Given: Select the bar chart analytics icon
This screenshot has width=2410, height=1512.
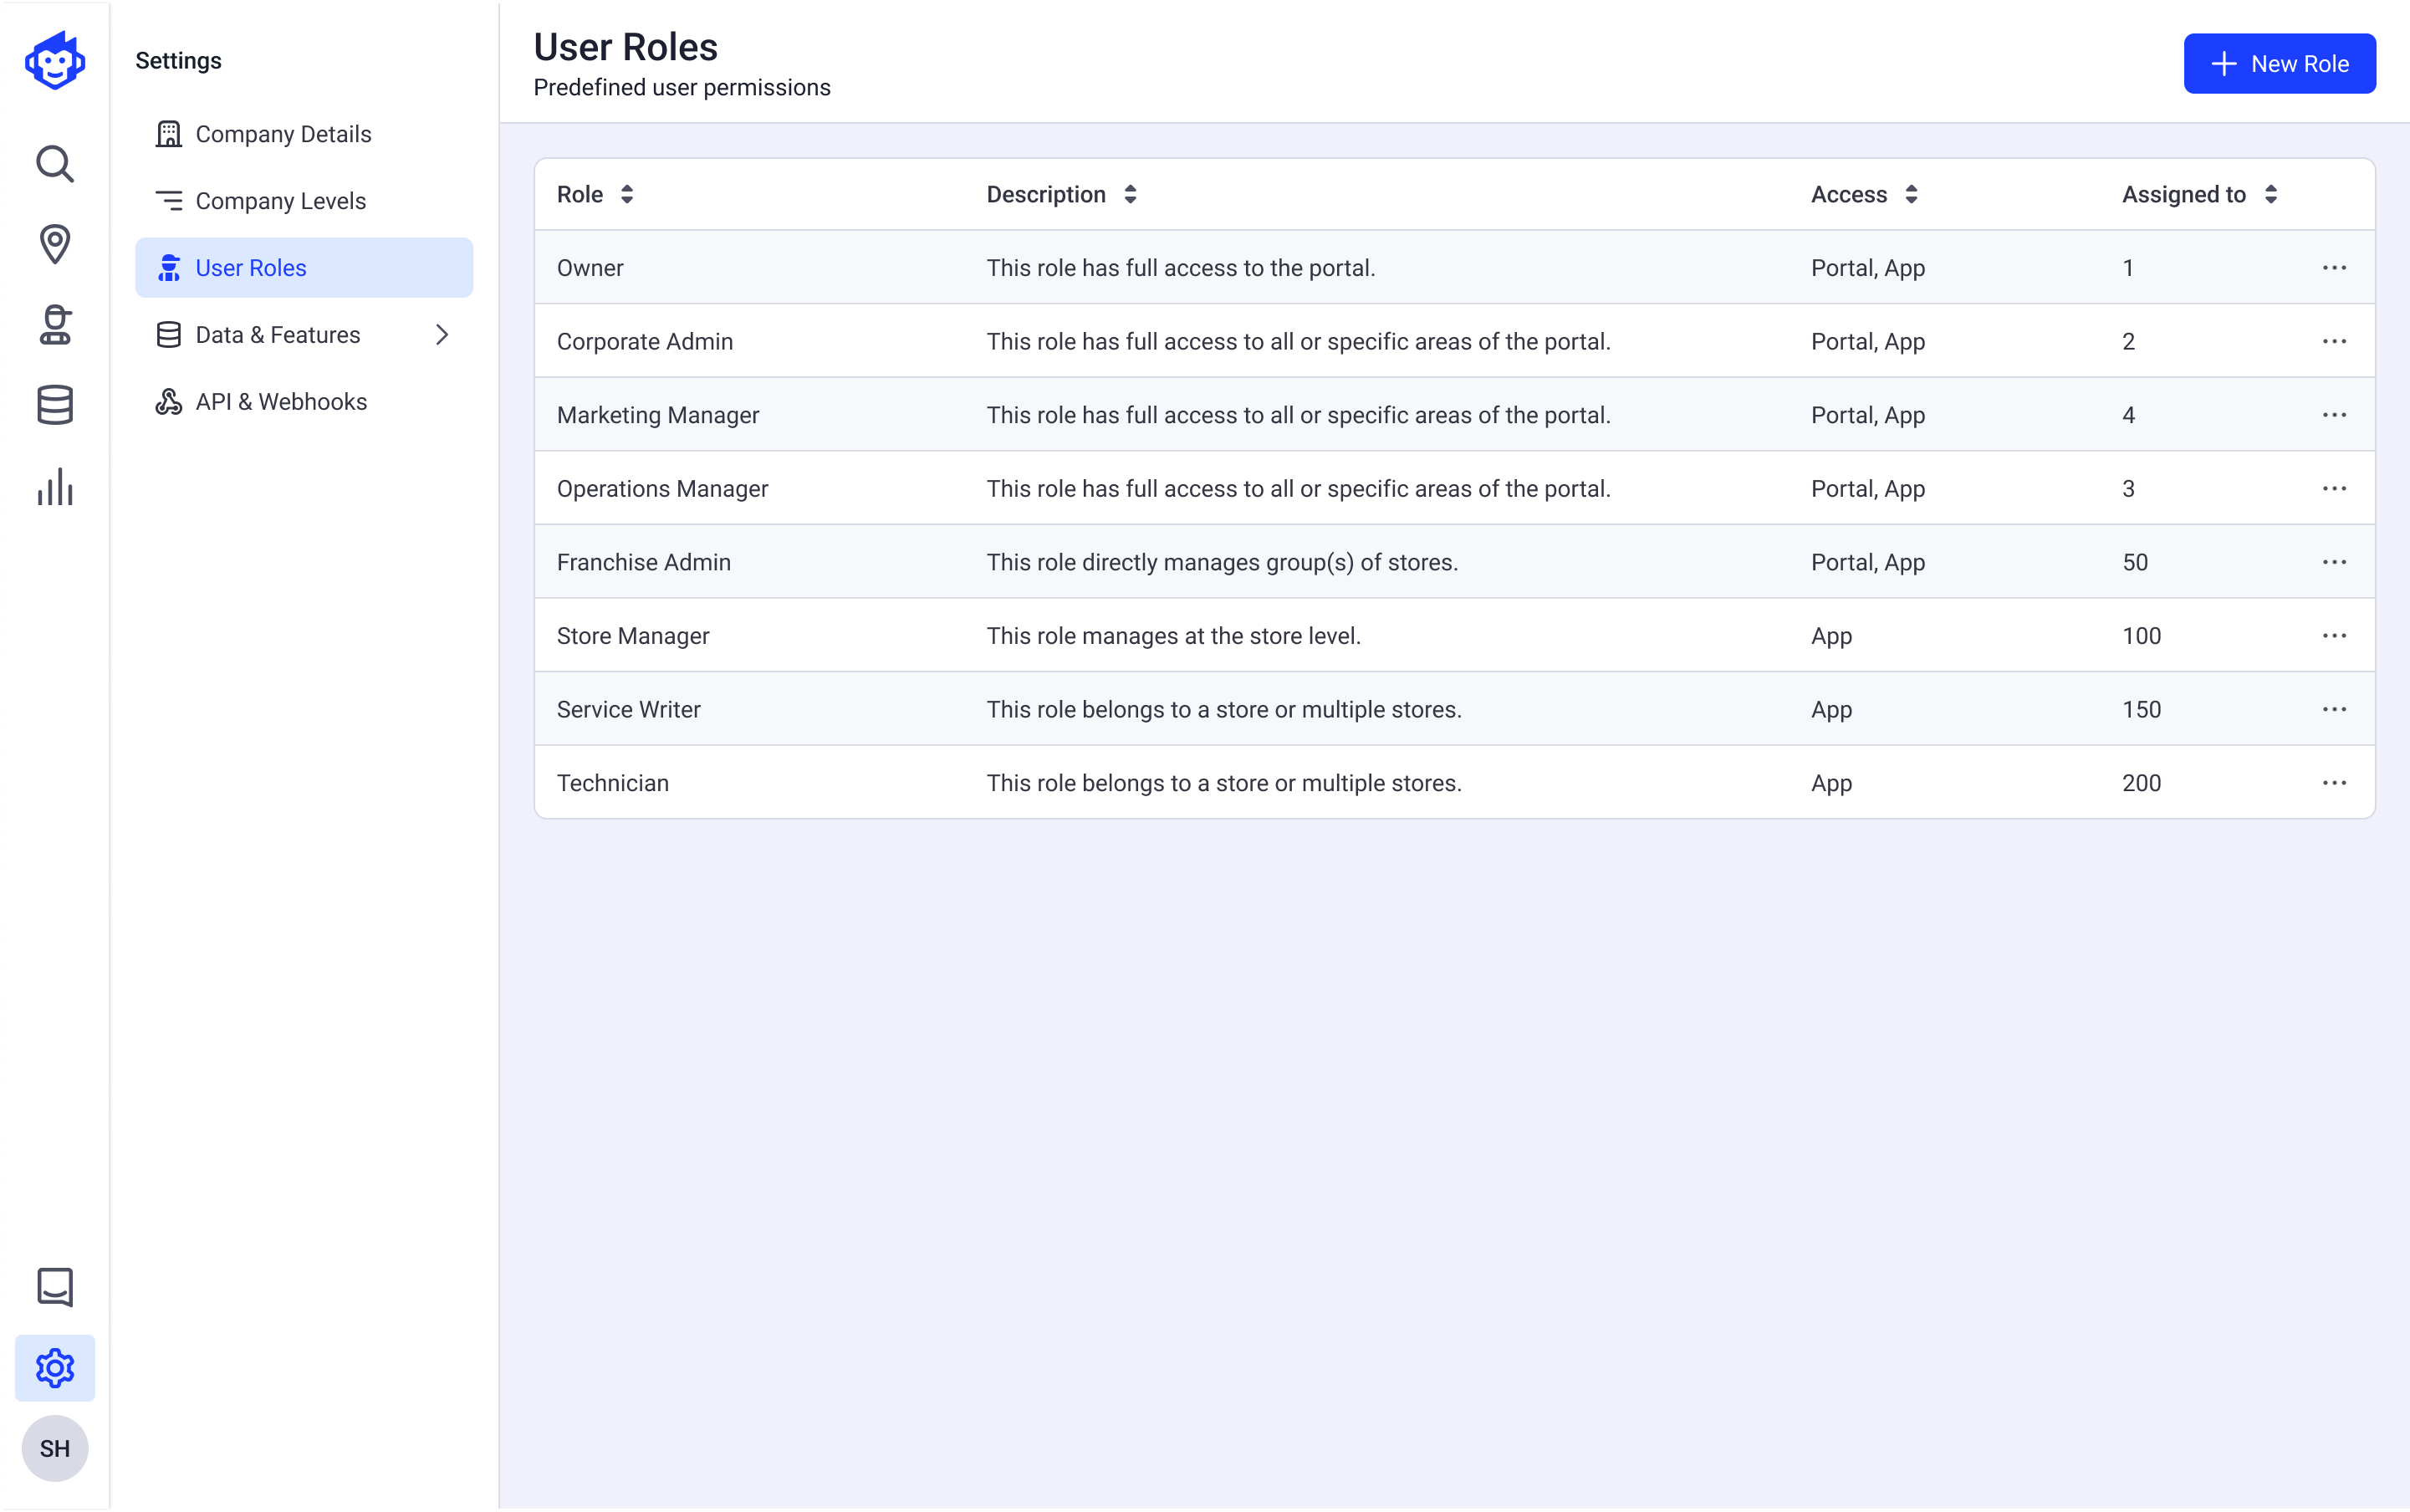Looking at the screenshot, I should pyautogui.click(x=55, y=487).
